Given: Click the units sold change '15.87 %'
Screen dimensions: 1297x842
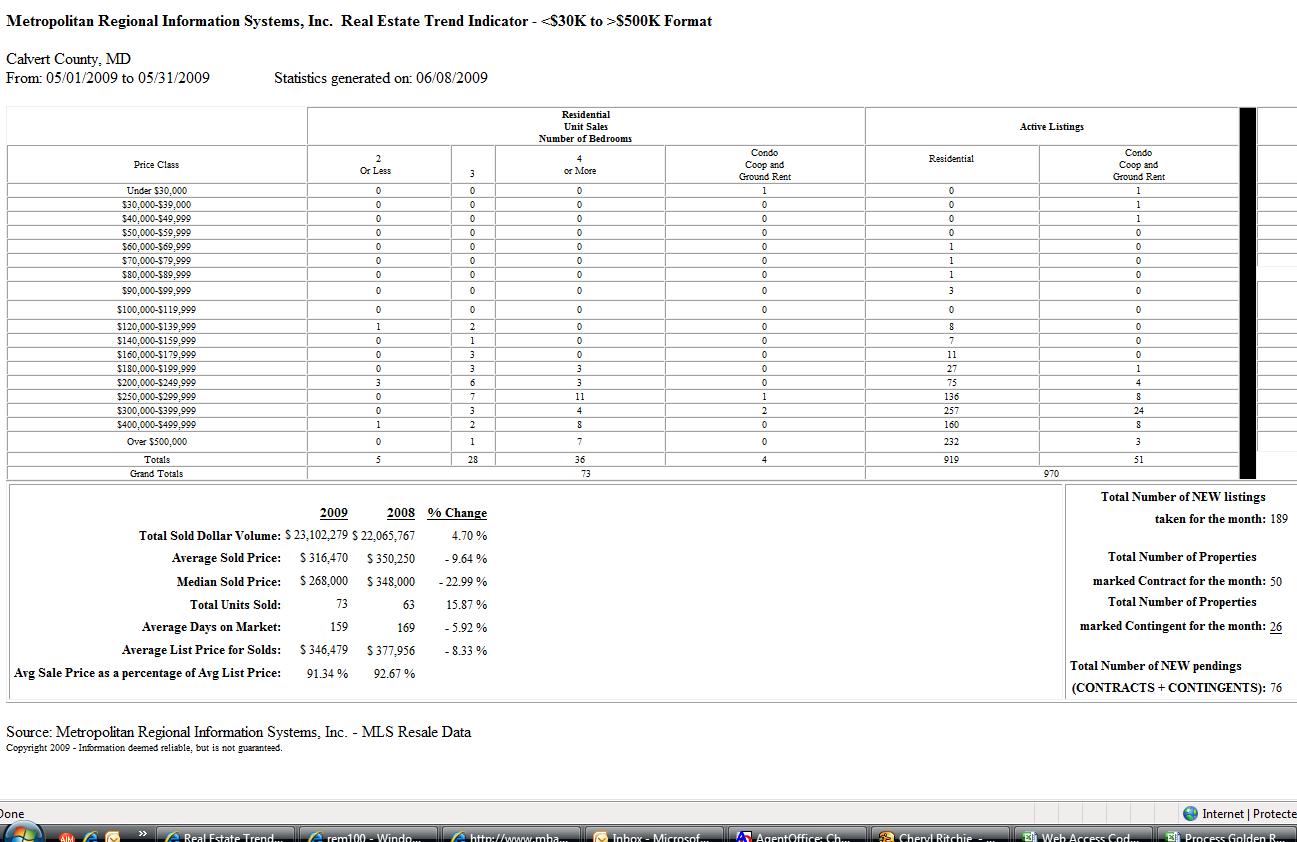Looking at the screenshot, I should 466,604.
